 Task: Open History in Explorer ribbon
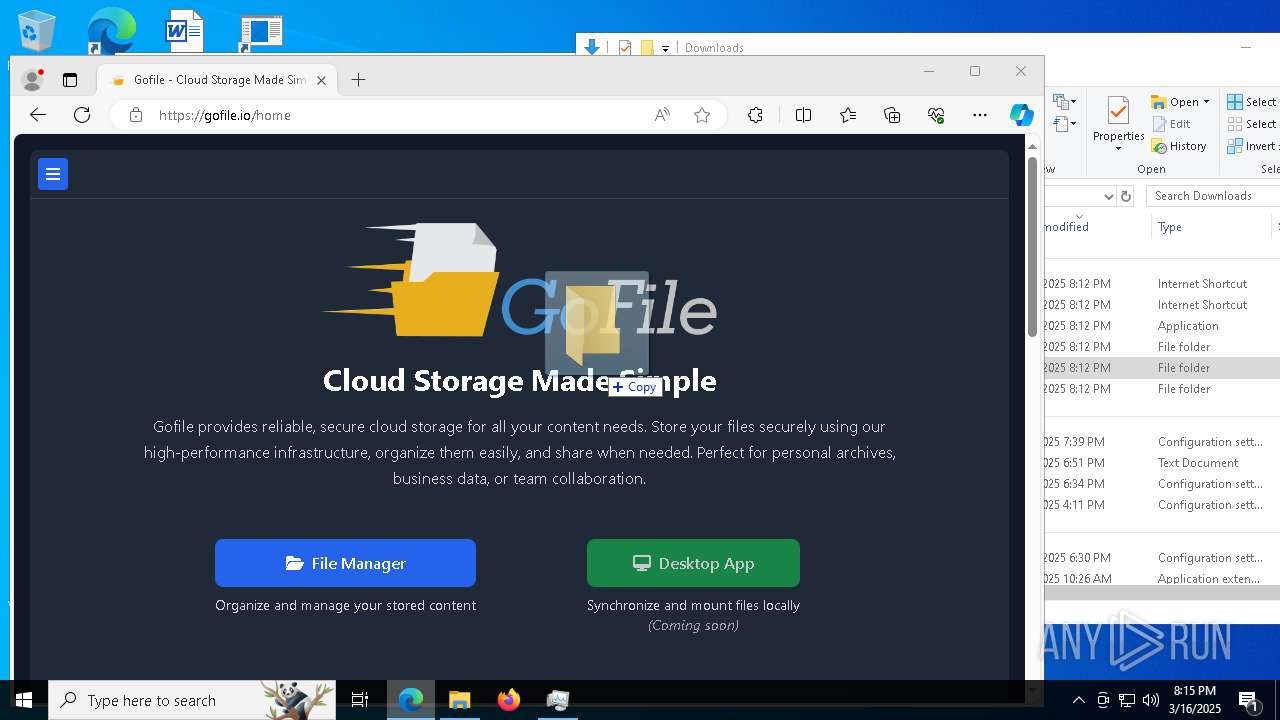pyautogui.click(x=1179, y=146)
